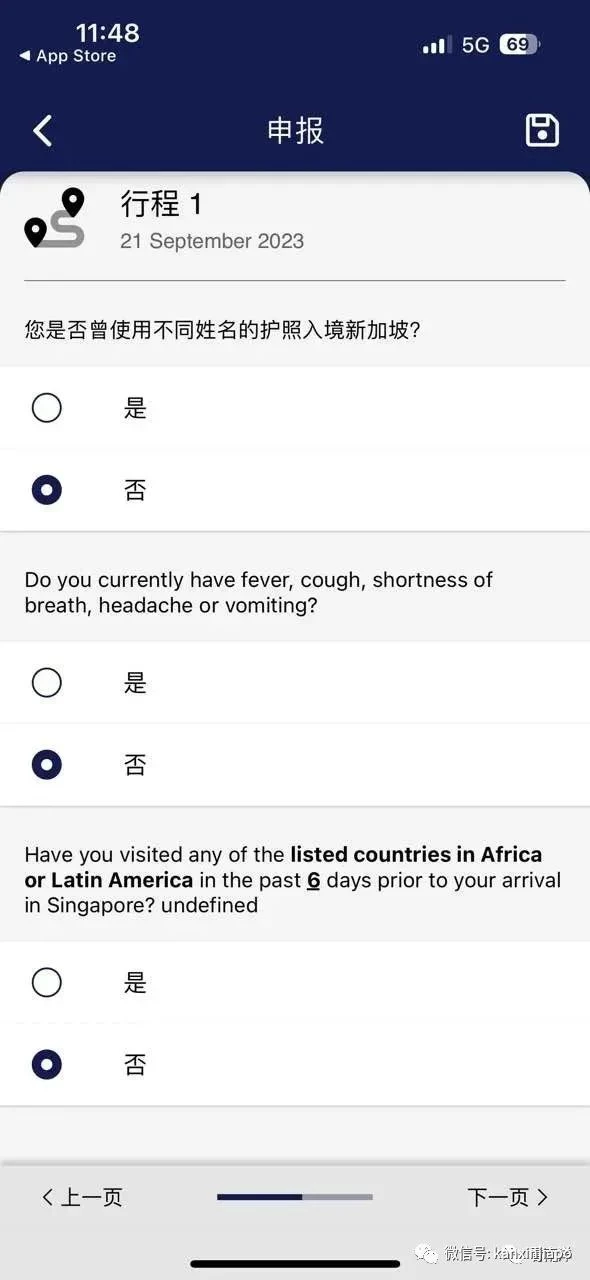This screenshot has height=1280, width=590.
Task: Select 是 for the different passport name question
Action: [x=295, y=408]
